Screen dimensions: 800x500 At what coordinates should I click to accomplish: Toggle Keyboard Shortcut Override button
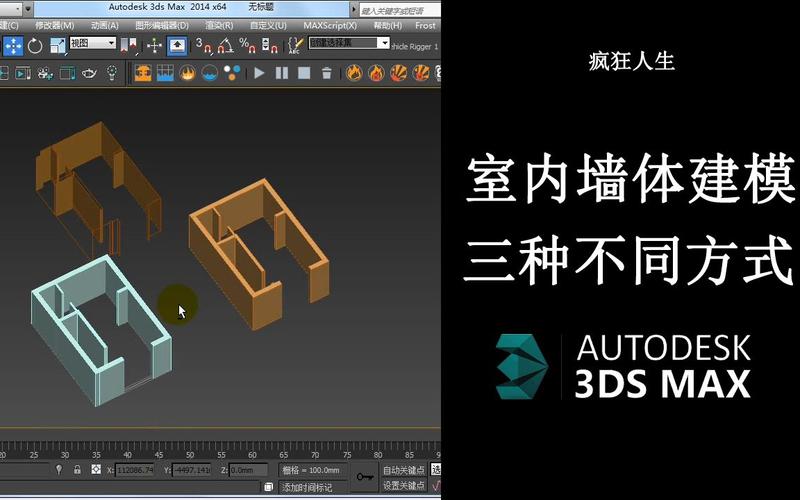pyautogui.click(x=177, y=46)
